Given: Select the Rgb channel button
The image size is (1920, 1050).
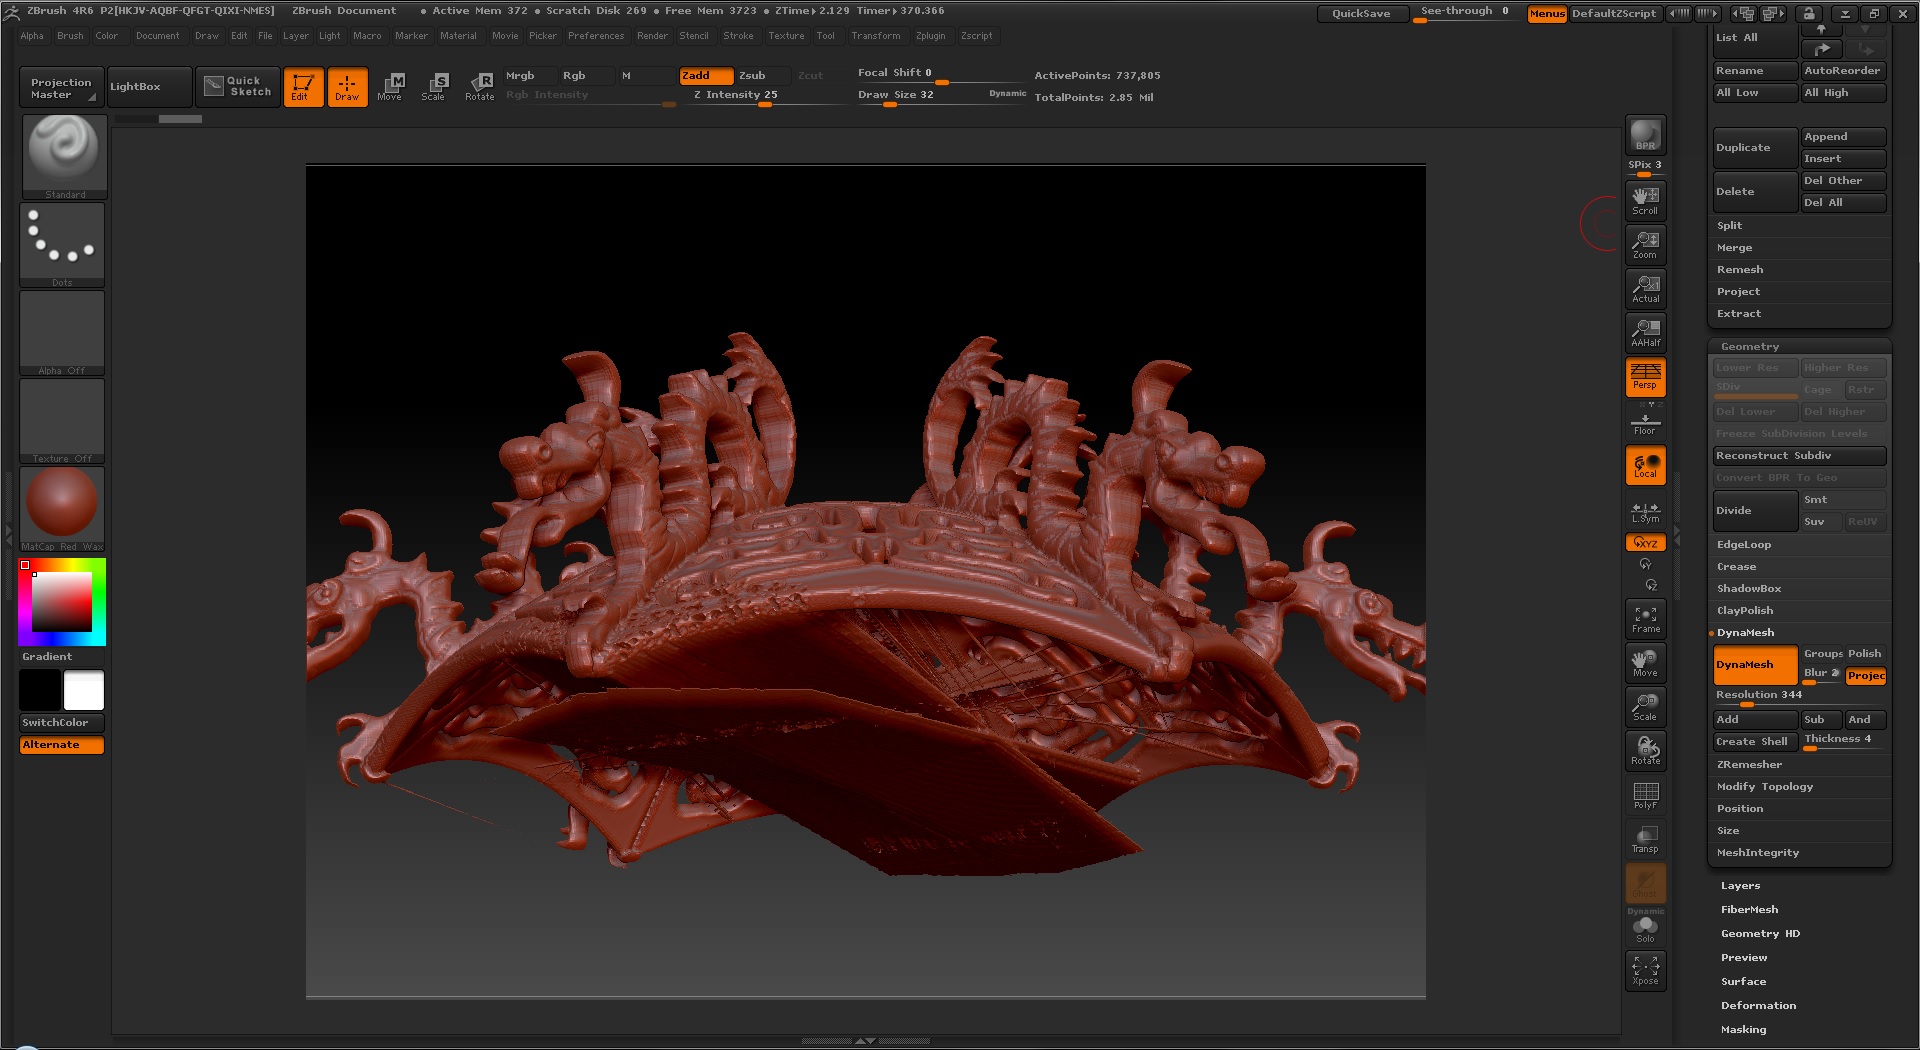Looking at the screenshot, I should [x=585, y=76].
